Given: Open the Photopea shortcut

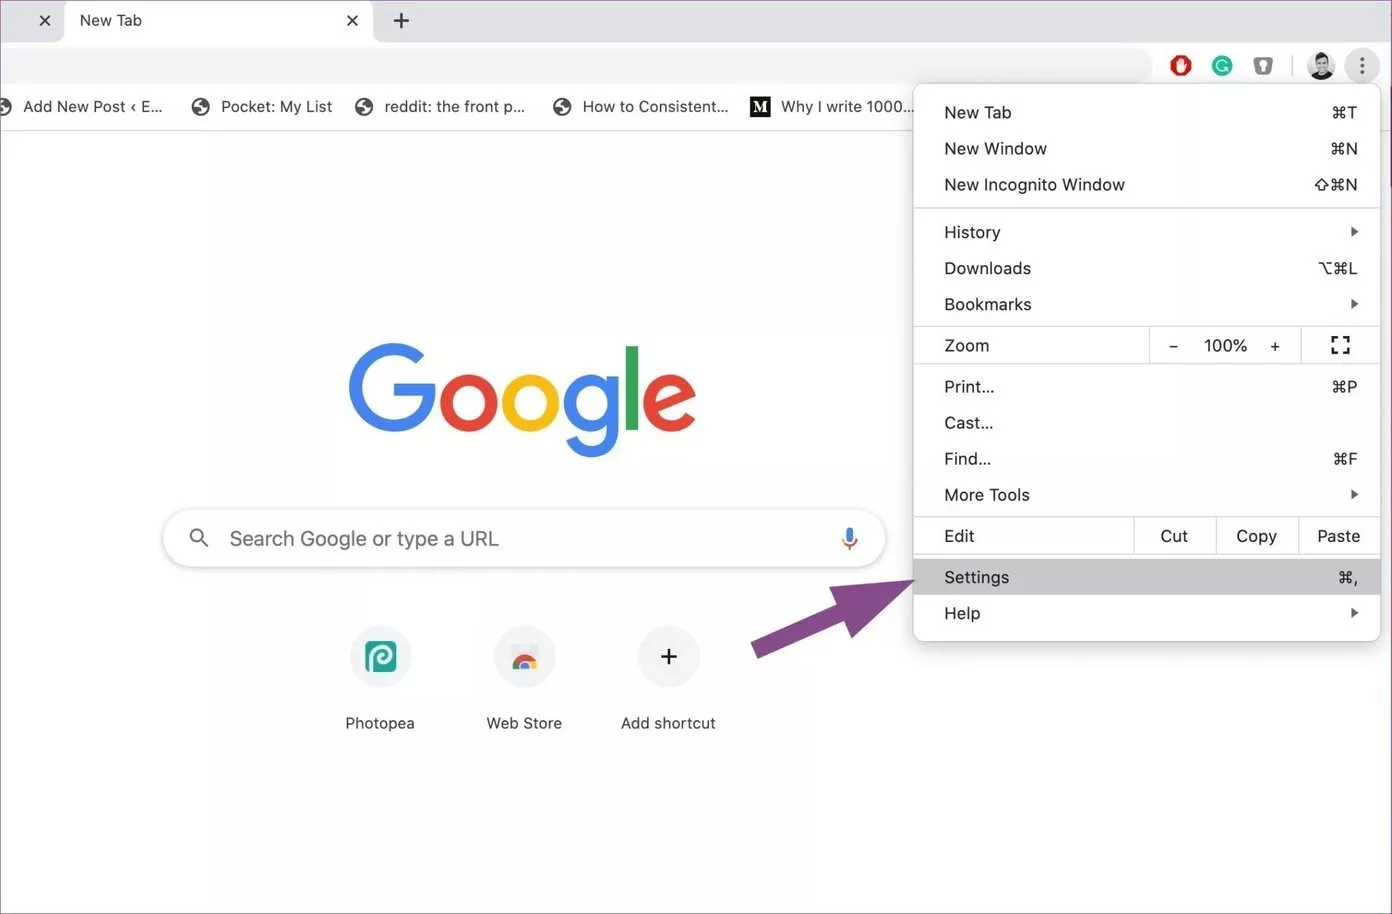Looking at the screenshot, I should pyautogui.click(x=380, y=657).
